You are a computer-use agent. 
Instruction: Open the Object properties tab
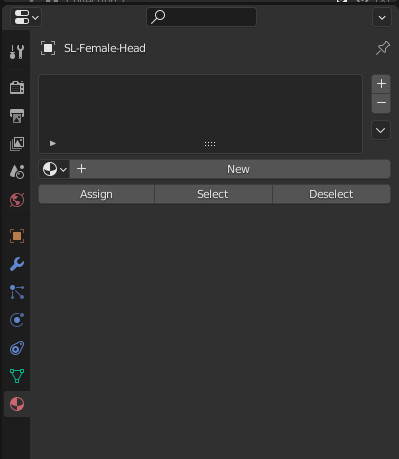click(17, 236)
